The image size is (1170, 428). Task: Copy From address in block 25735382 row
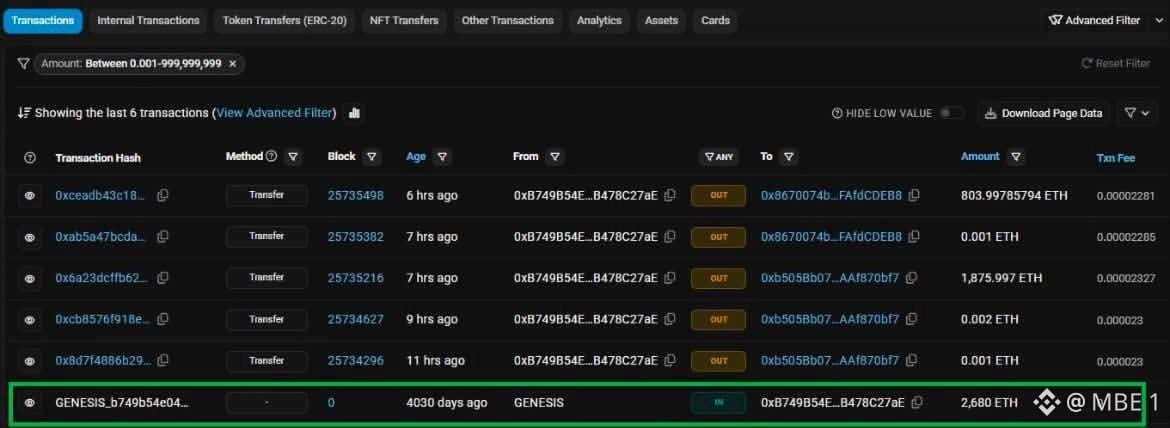(670, 236)
